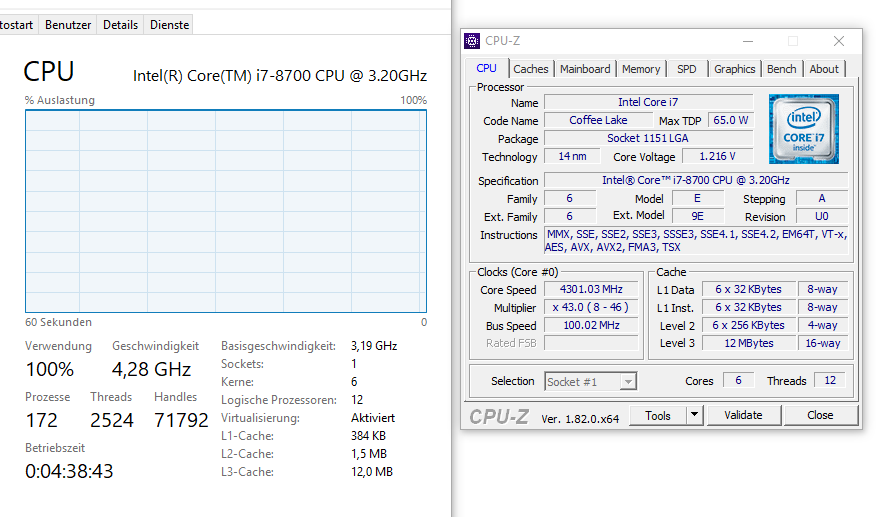Click the Max TDP 65.0 W value

731,120
